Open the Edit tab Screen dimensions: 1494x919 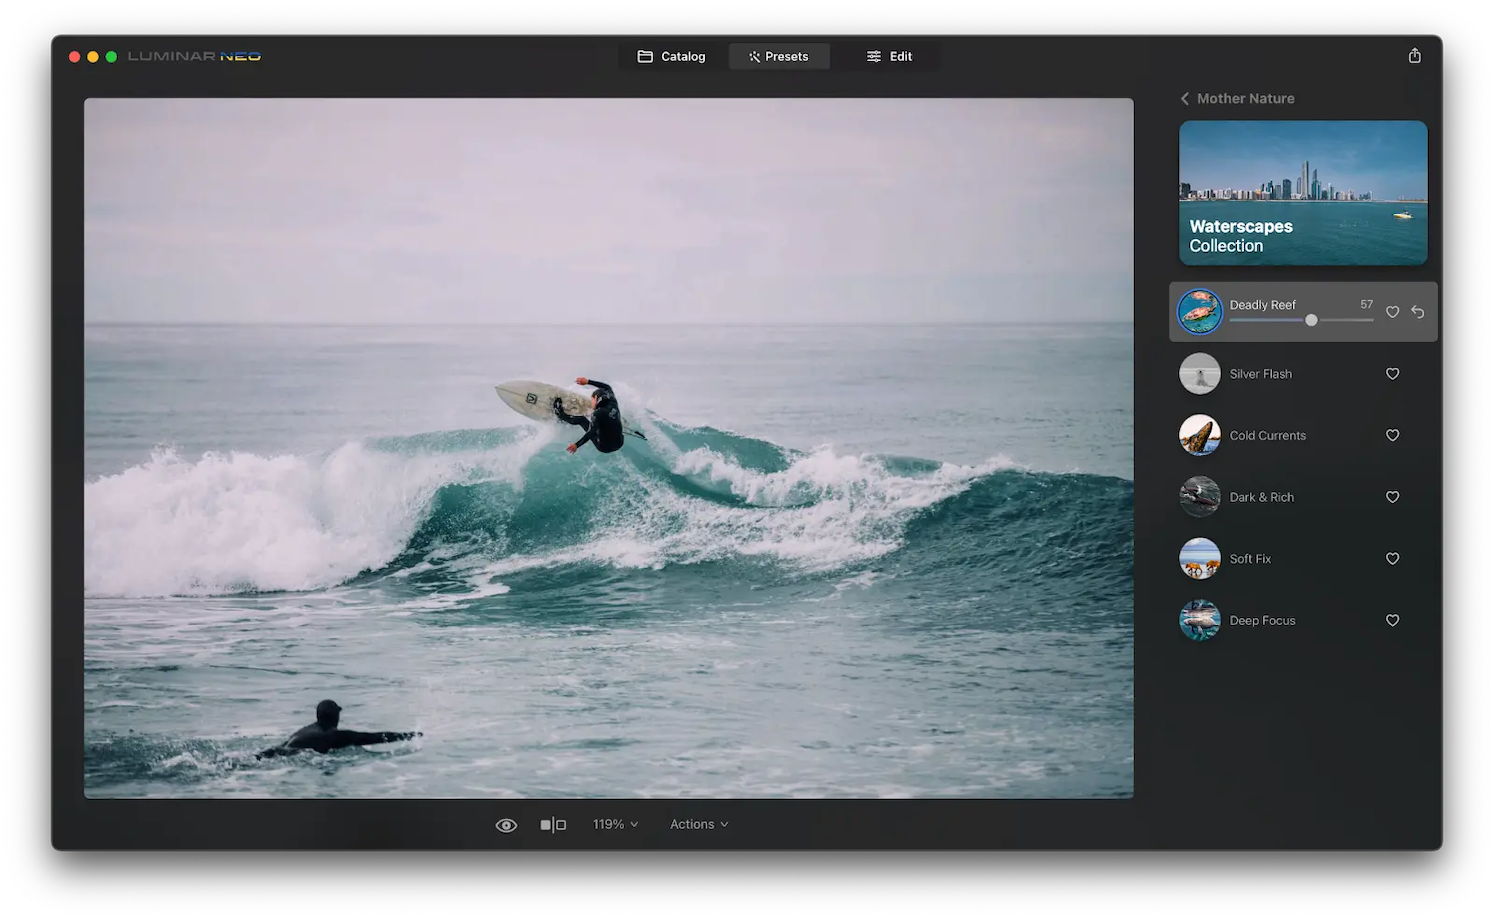coord(889,56)
